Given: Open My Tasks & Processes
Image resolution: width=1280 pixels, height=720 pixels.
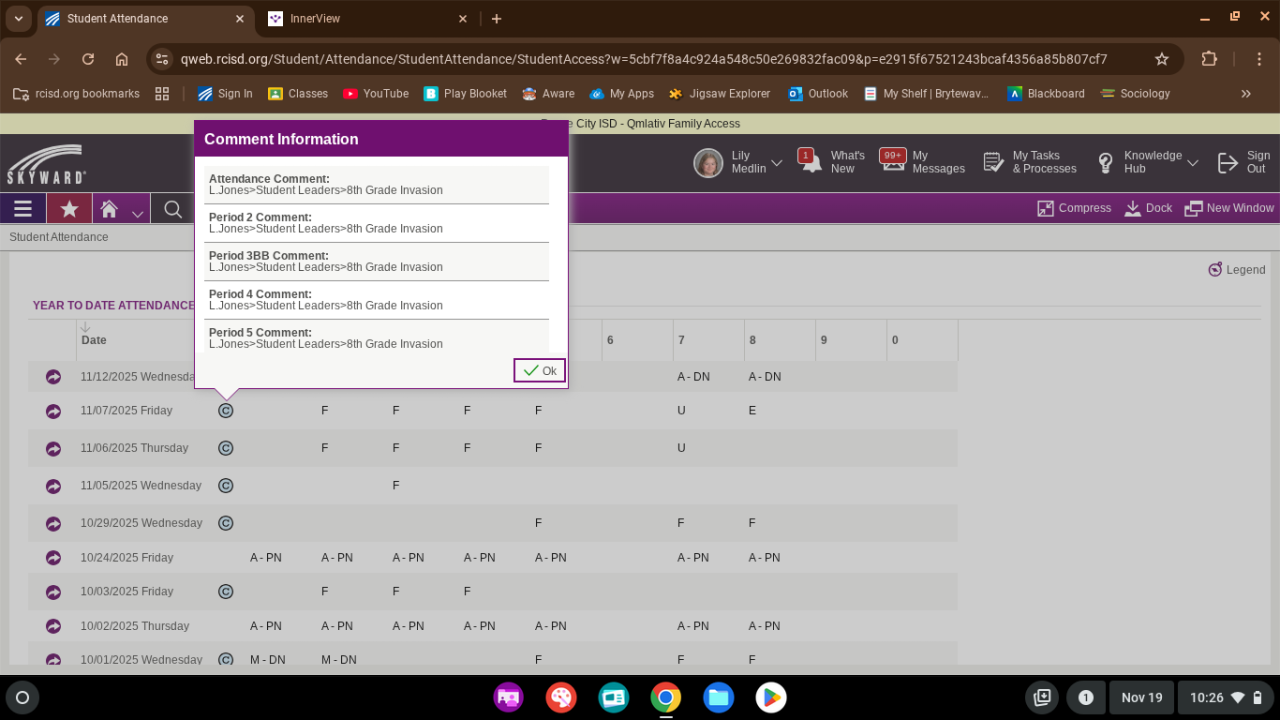Looking at the screenshot, I should 1030,162.
